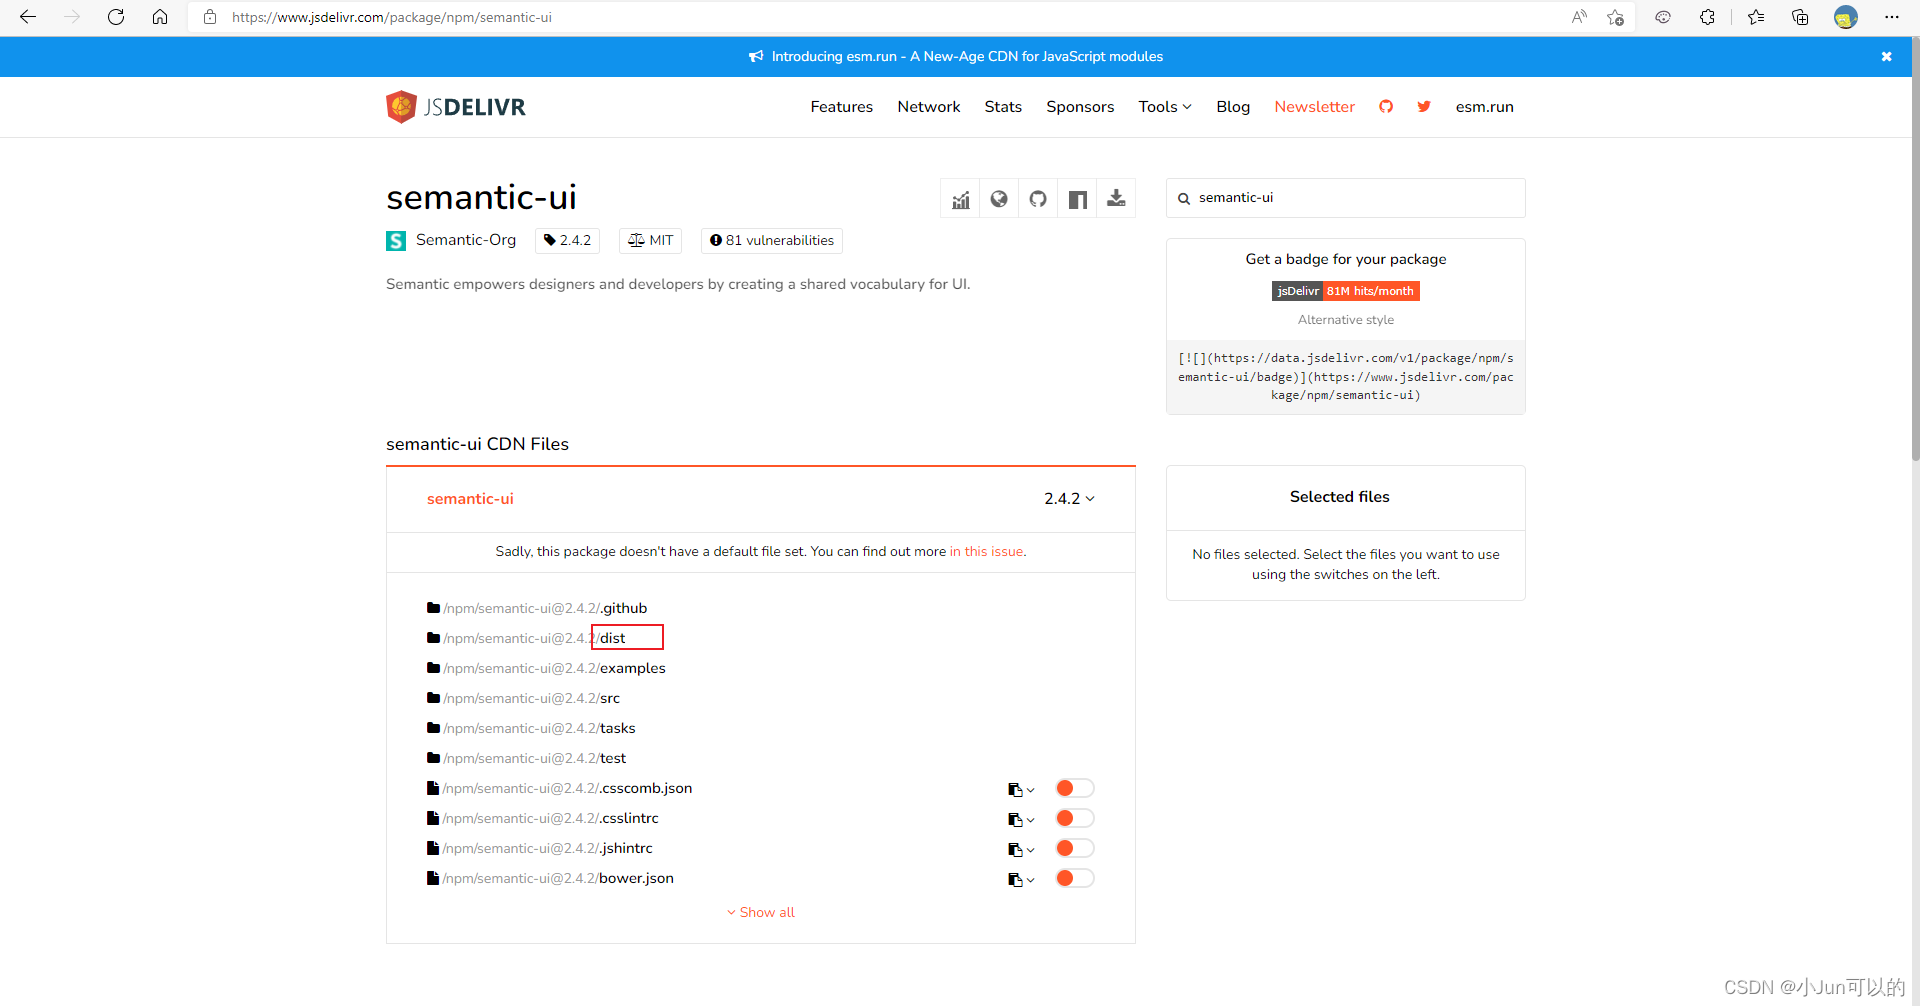This screenshot has height=1006, width=1920.
Task: Expand Show all files
Action: 761,912
